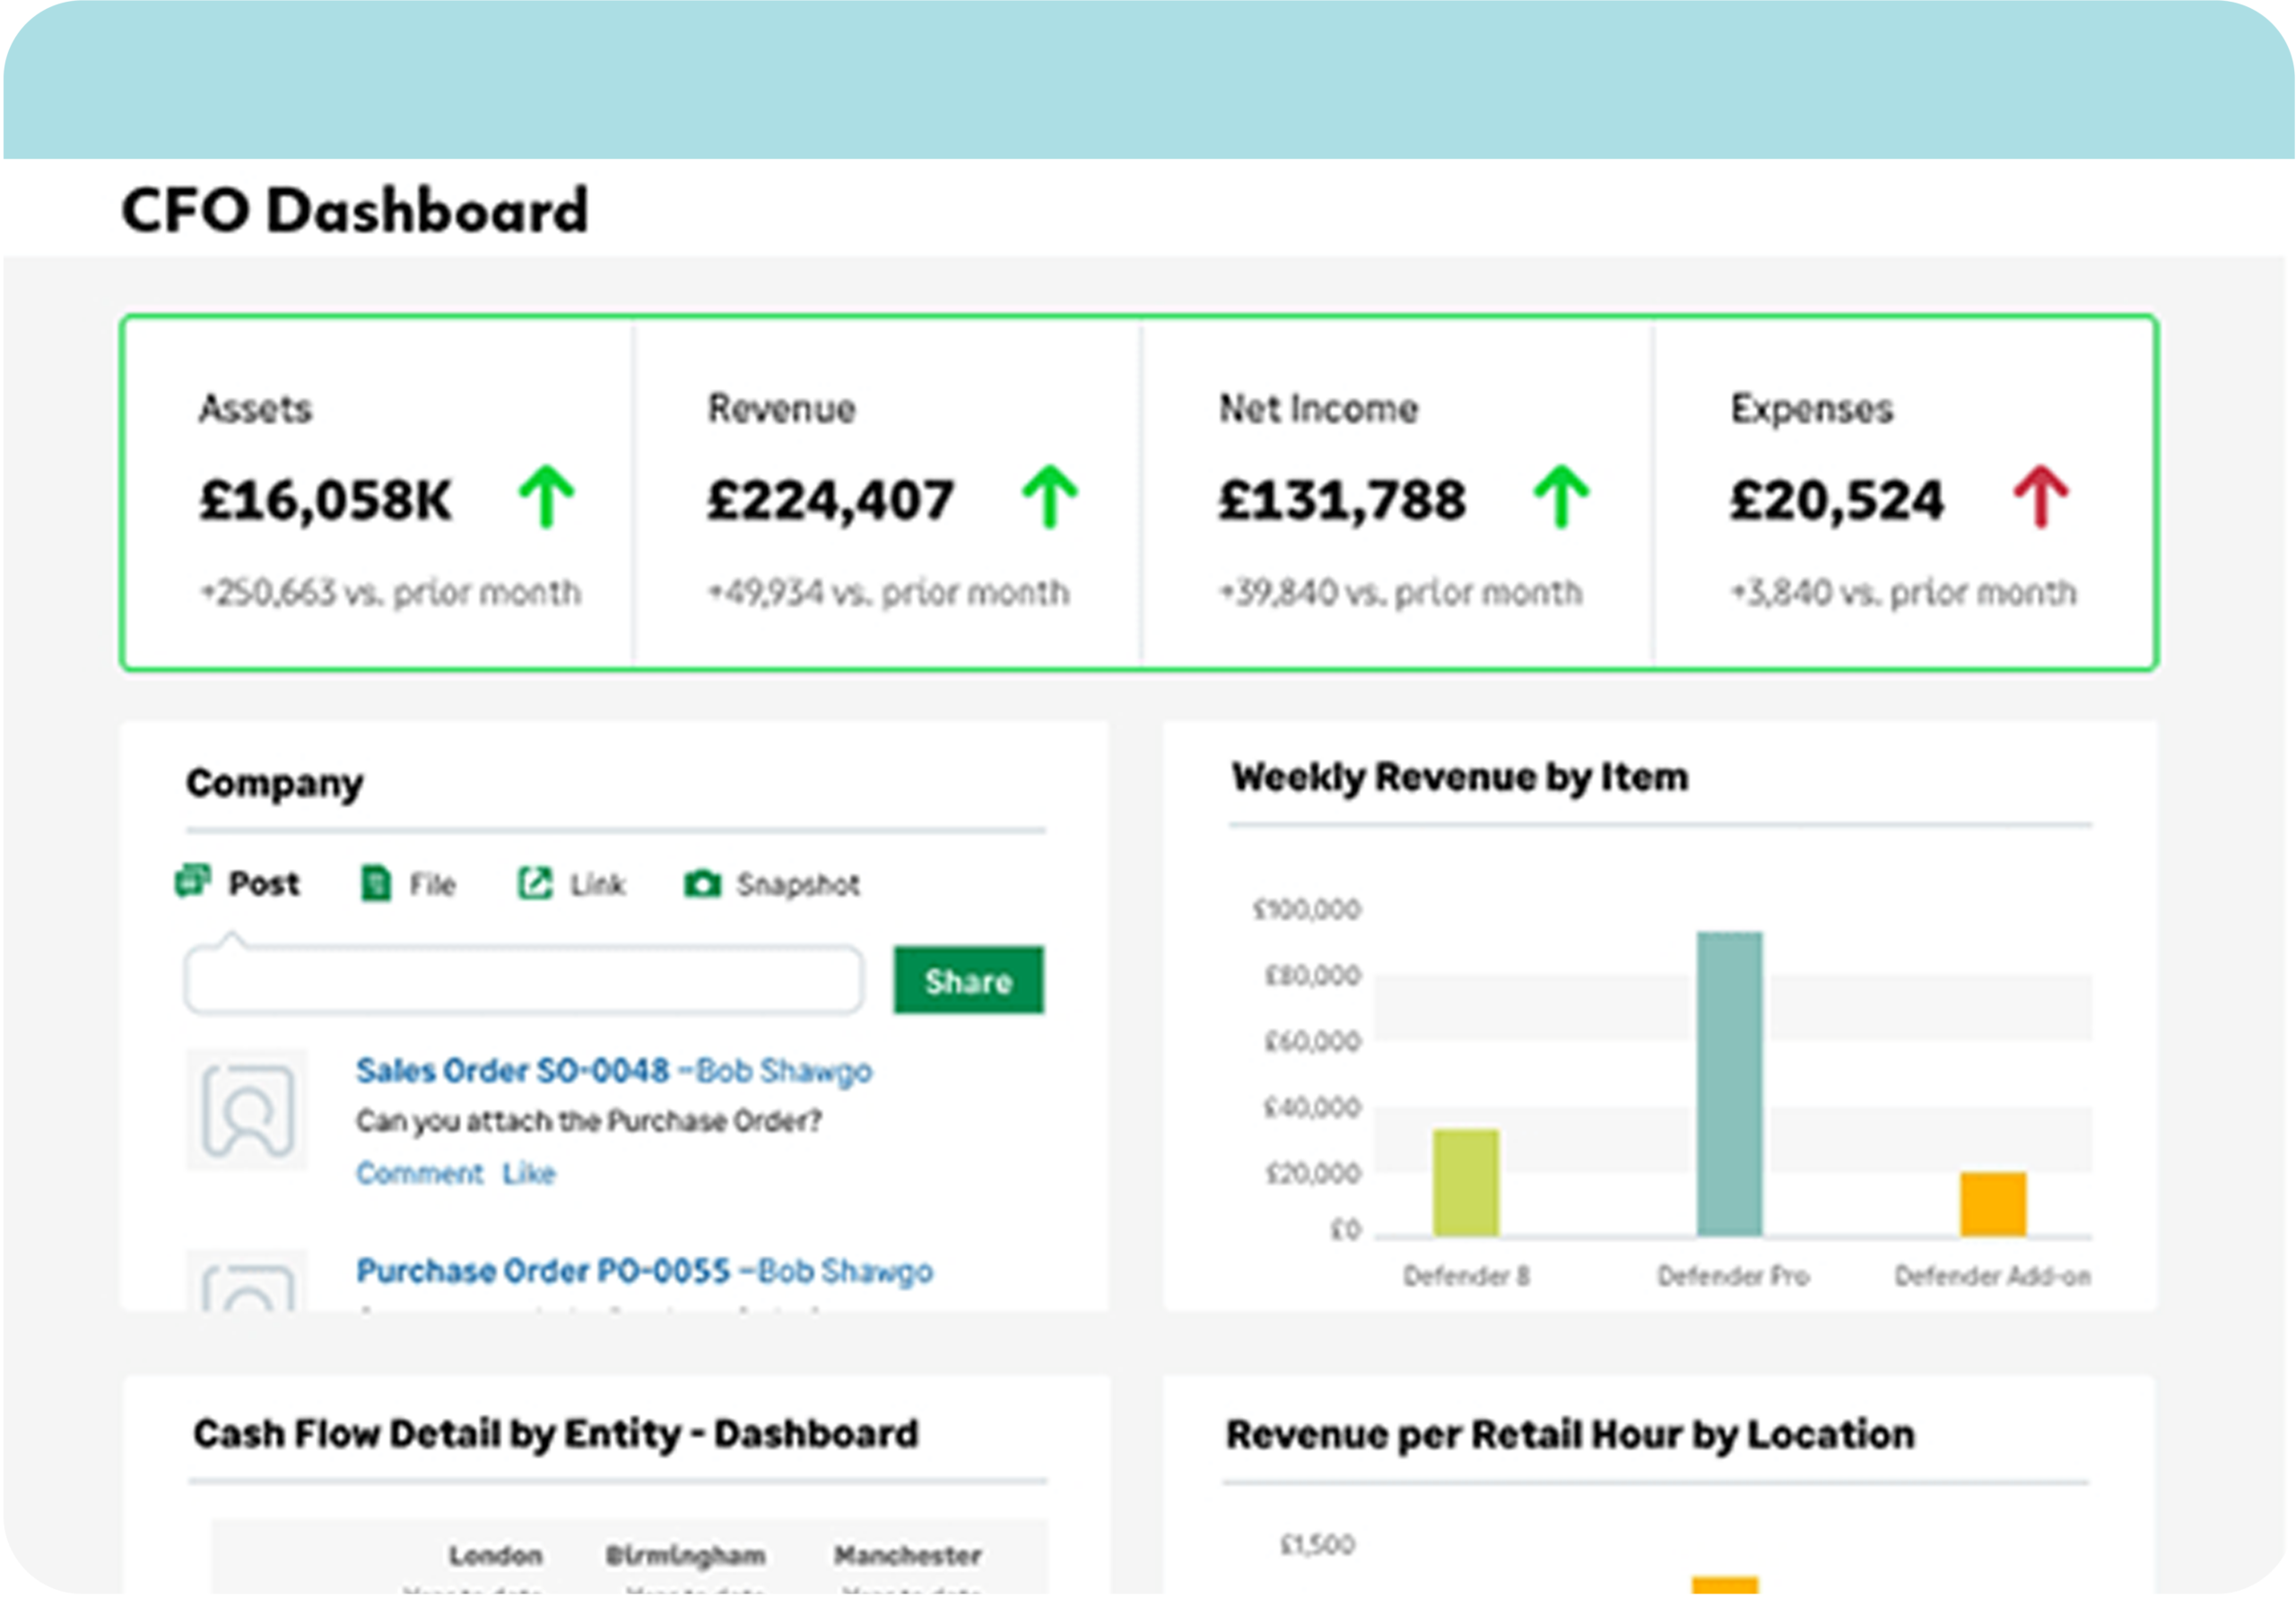The height and width of the screenshot is (1597, 2296).
Task: Click the green up arrow beside Assets
Action: pos(547,496)
